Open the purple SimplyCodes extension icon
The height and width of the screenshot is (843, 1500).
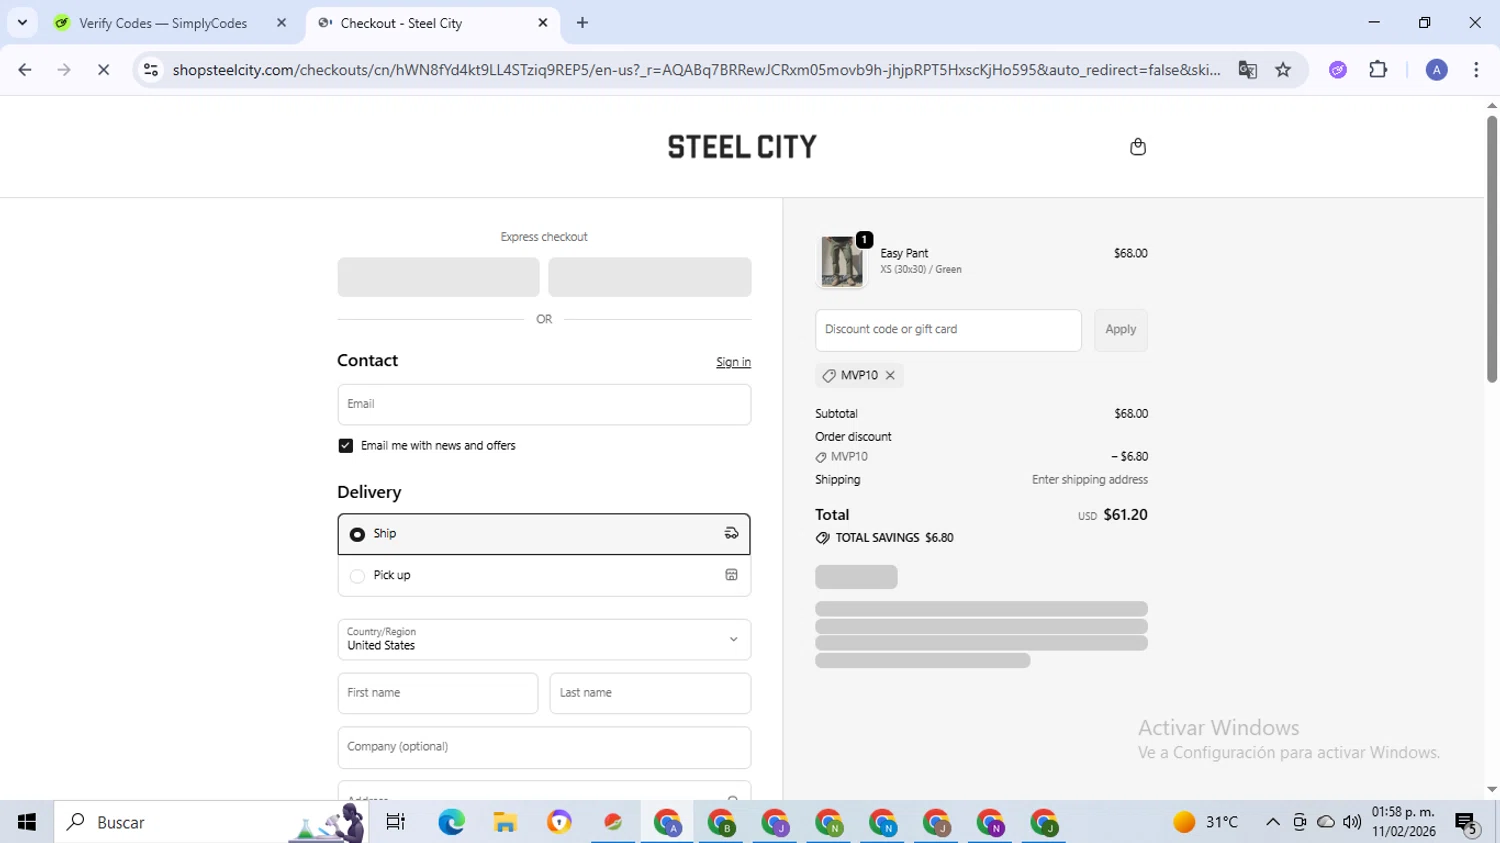coord(1338,70)
